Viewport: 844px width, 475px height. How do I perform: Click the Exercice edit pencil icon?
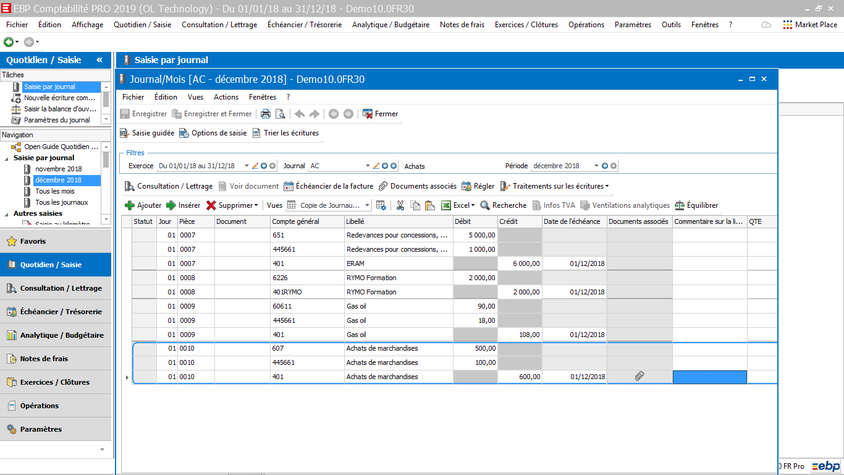[x=255, y=166]
